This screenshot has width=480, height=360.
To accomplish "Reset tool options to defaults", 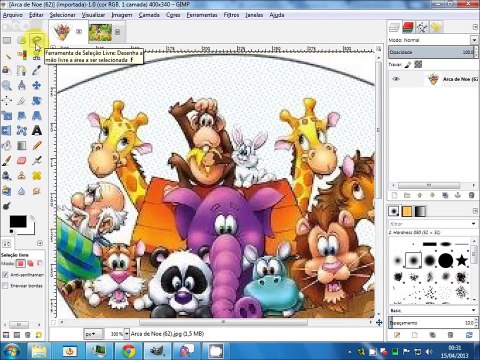I will click(x=39, y=335).
